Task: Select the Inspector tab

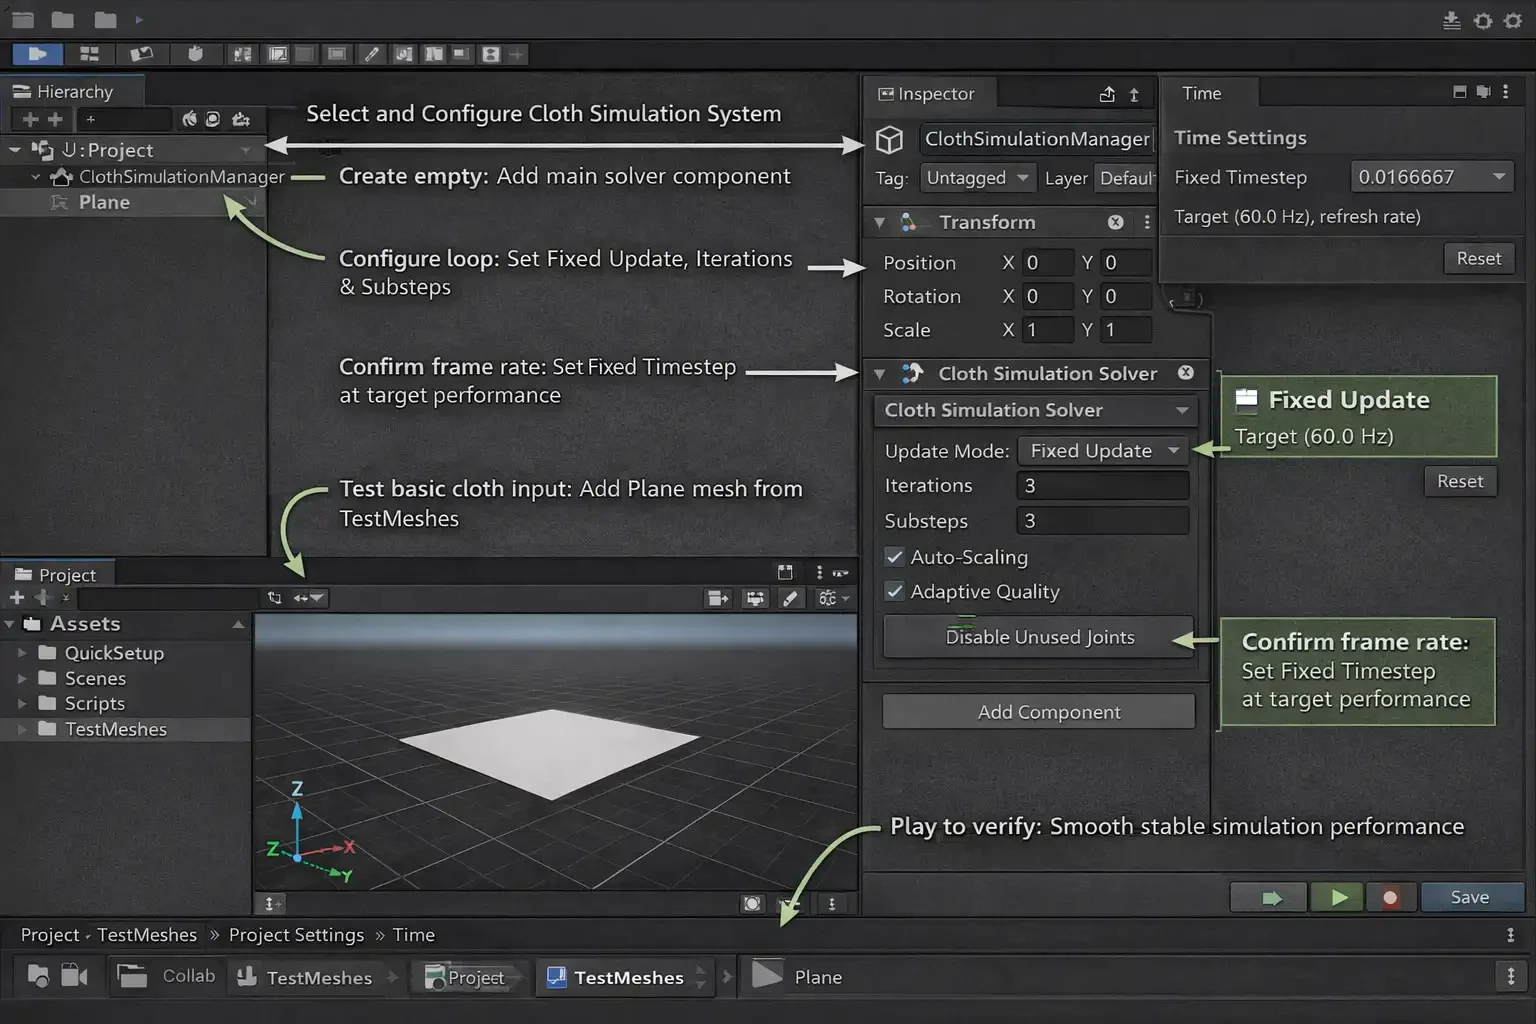Action: click(929, 93)
